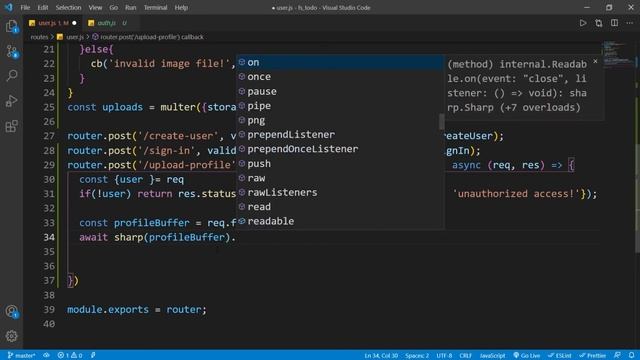Run the code with the play icon

[x=583, y=23]
